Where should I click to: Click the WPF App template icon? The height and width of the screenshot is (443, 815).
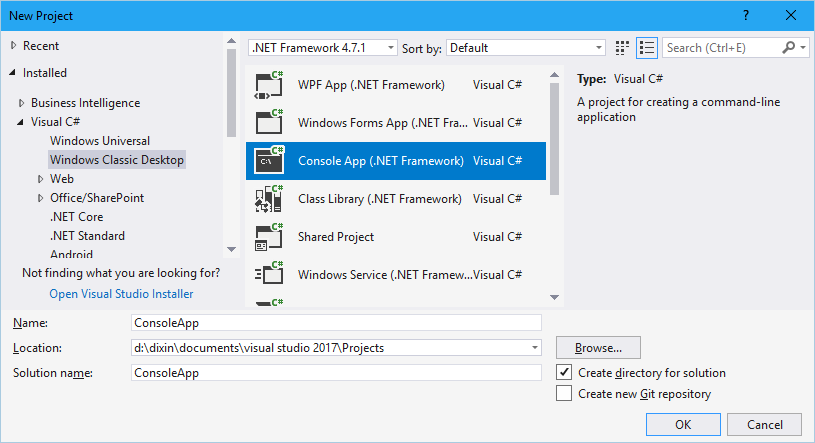tap(269, 85)
